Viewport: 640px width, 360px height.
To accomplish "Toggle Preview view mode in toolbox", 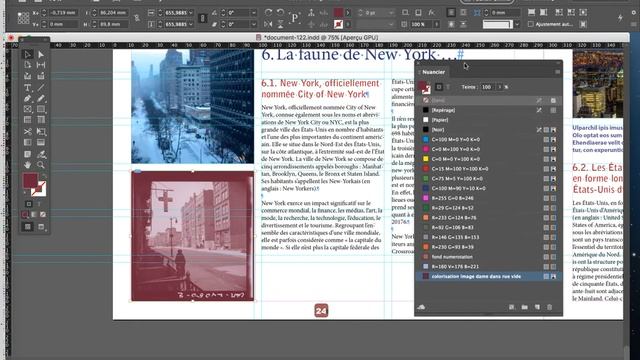I will click(x=41, y=227).
